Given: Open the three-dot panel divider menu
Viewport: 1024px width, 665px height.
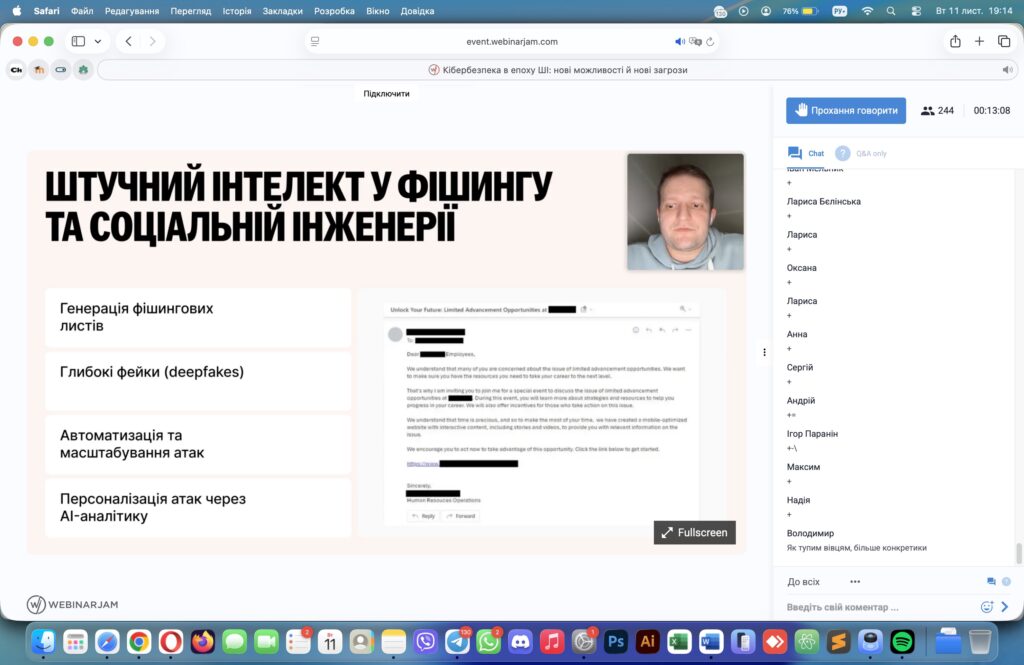Looking at the screenshot, I should [764, 352].
